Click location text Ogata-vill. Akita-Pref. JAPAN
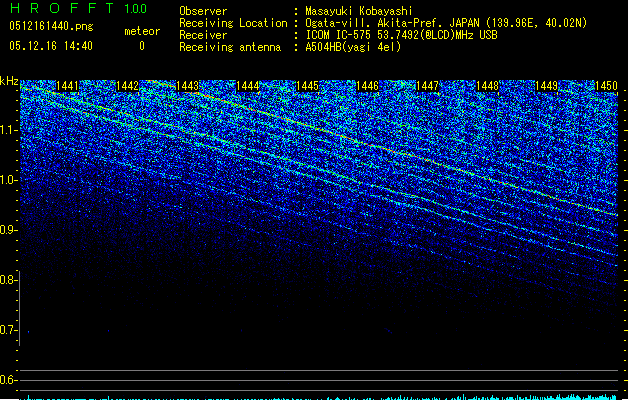629x400 pixels. click(392, 23)
